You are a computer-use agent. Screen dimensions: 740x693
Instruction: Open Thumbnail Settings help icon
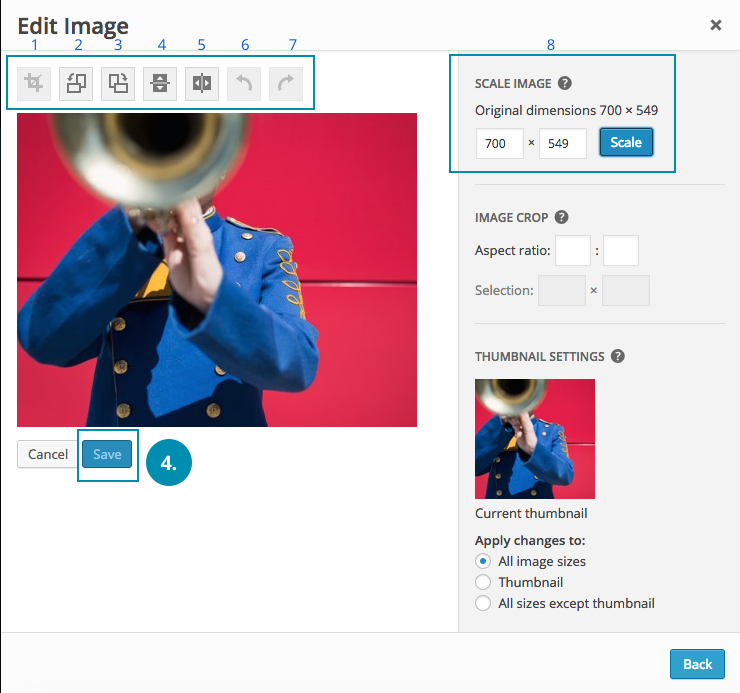click(618, 356)
